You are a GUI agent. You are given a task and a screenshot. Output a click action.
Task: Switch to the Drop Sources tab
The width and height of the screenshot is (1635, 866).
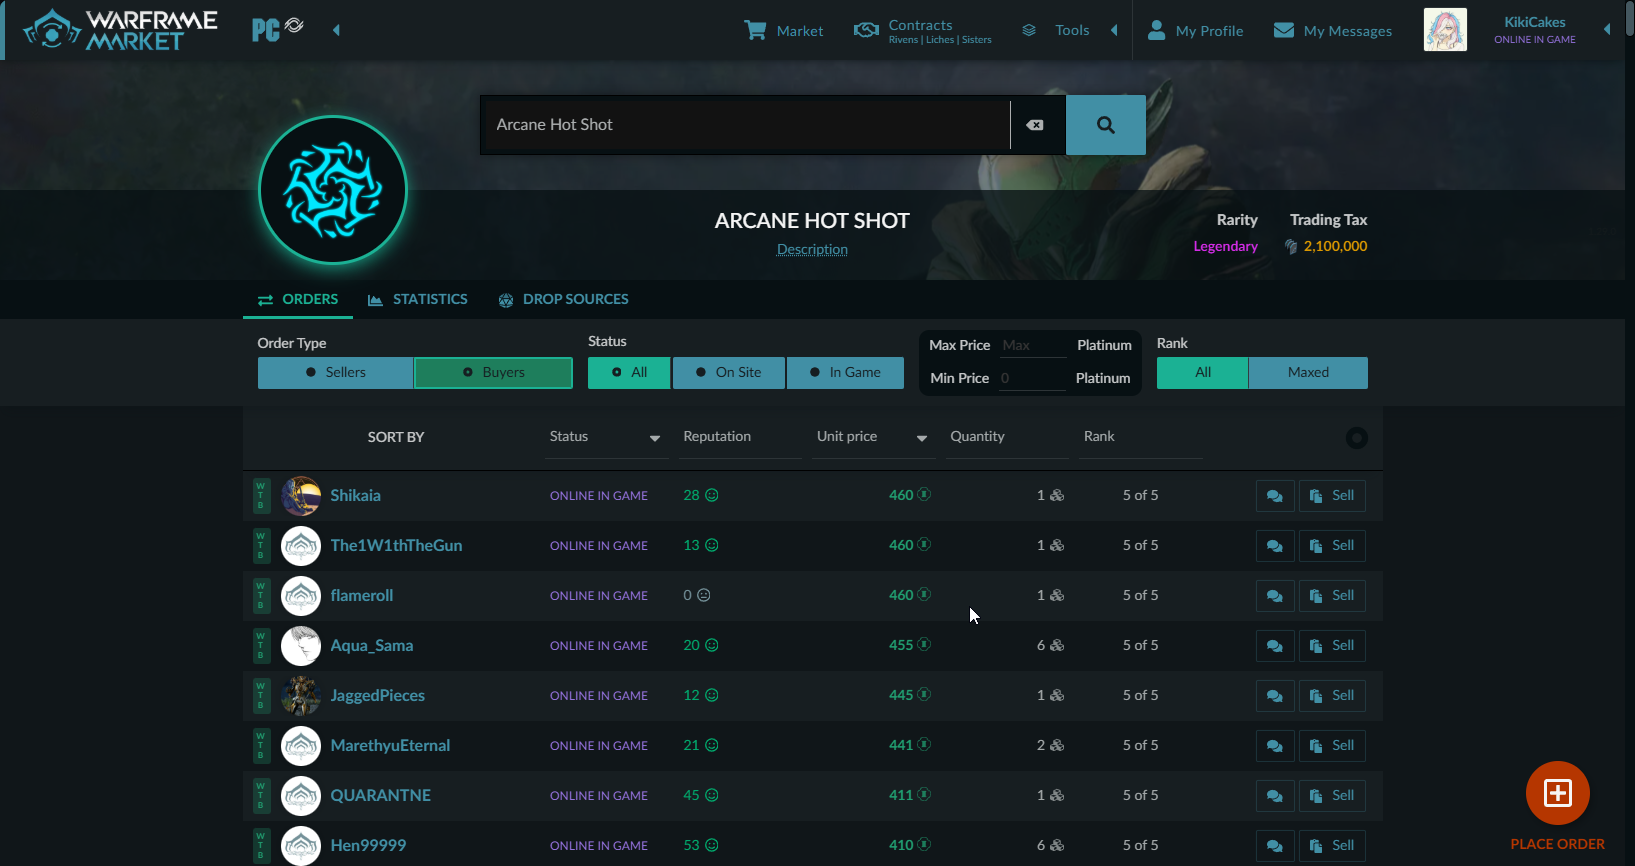tap(564, 299)
